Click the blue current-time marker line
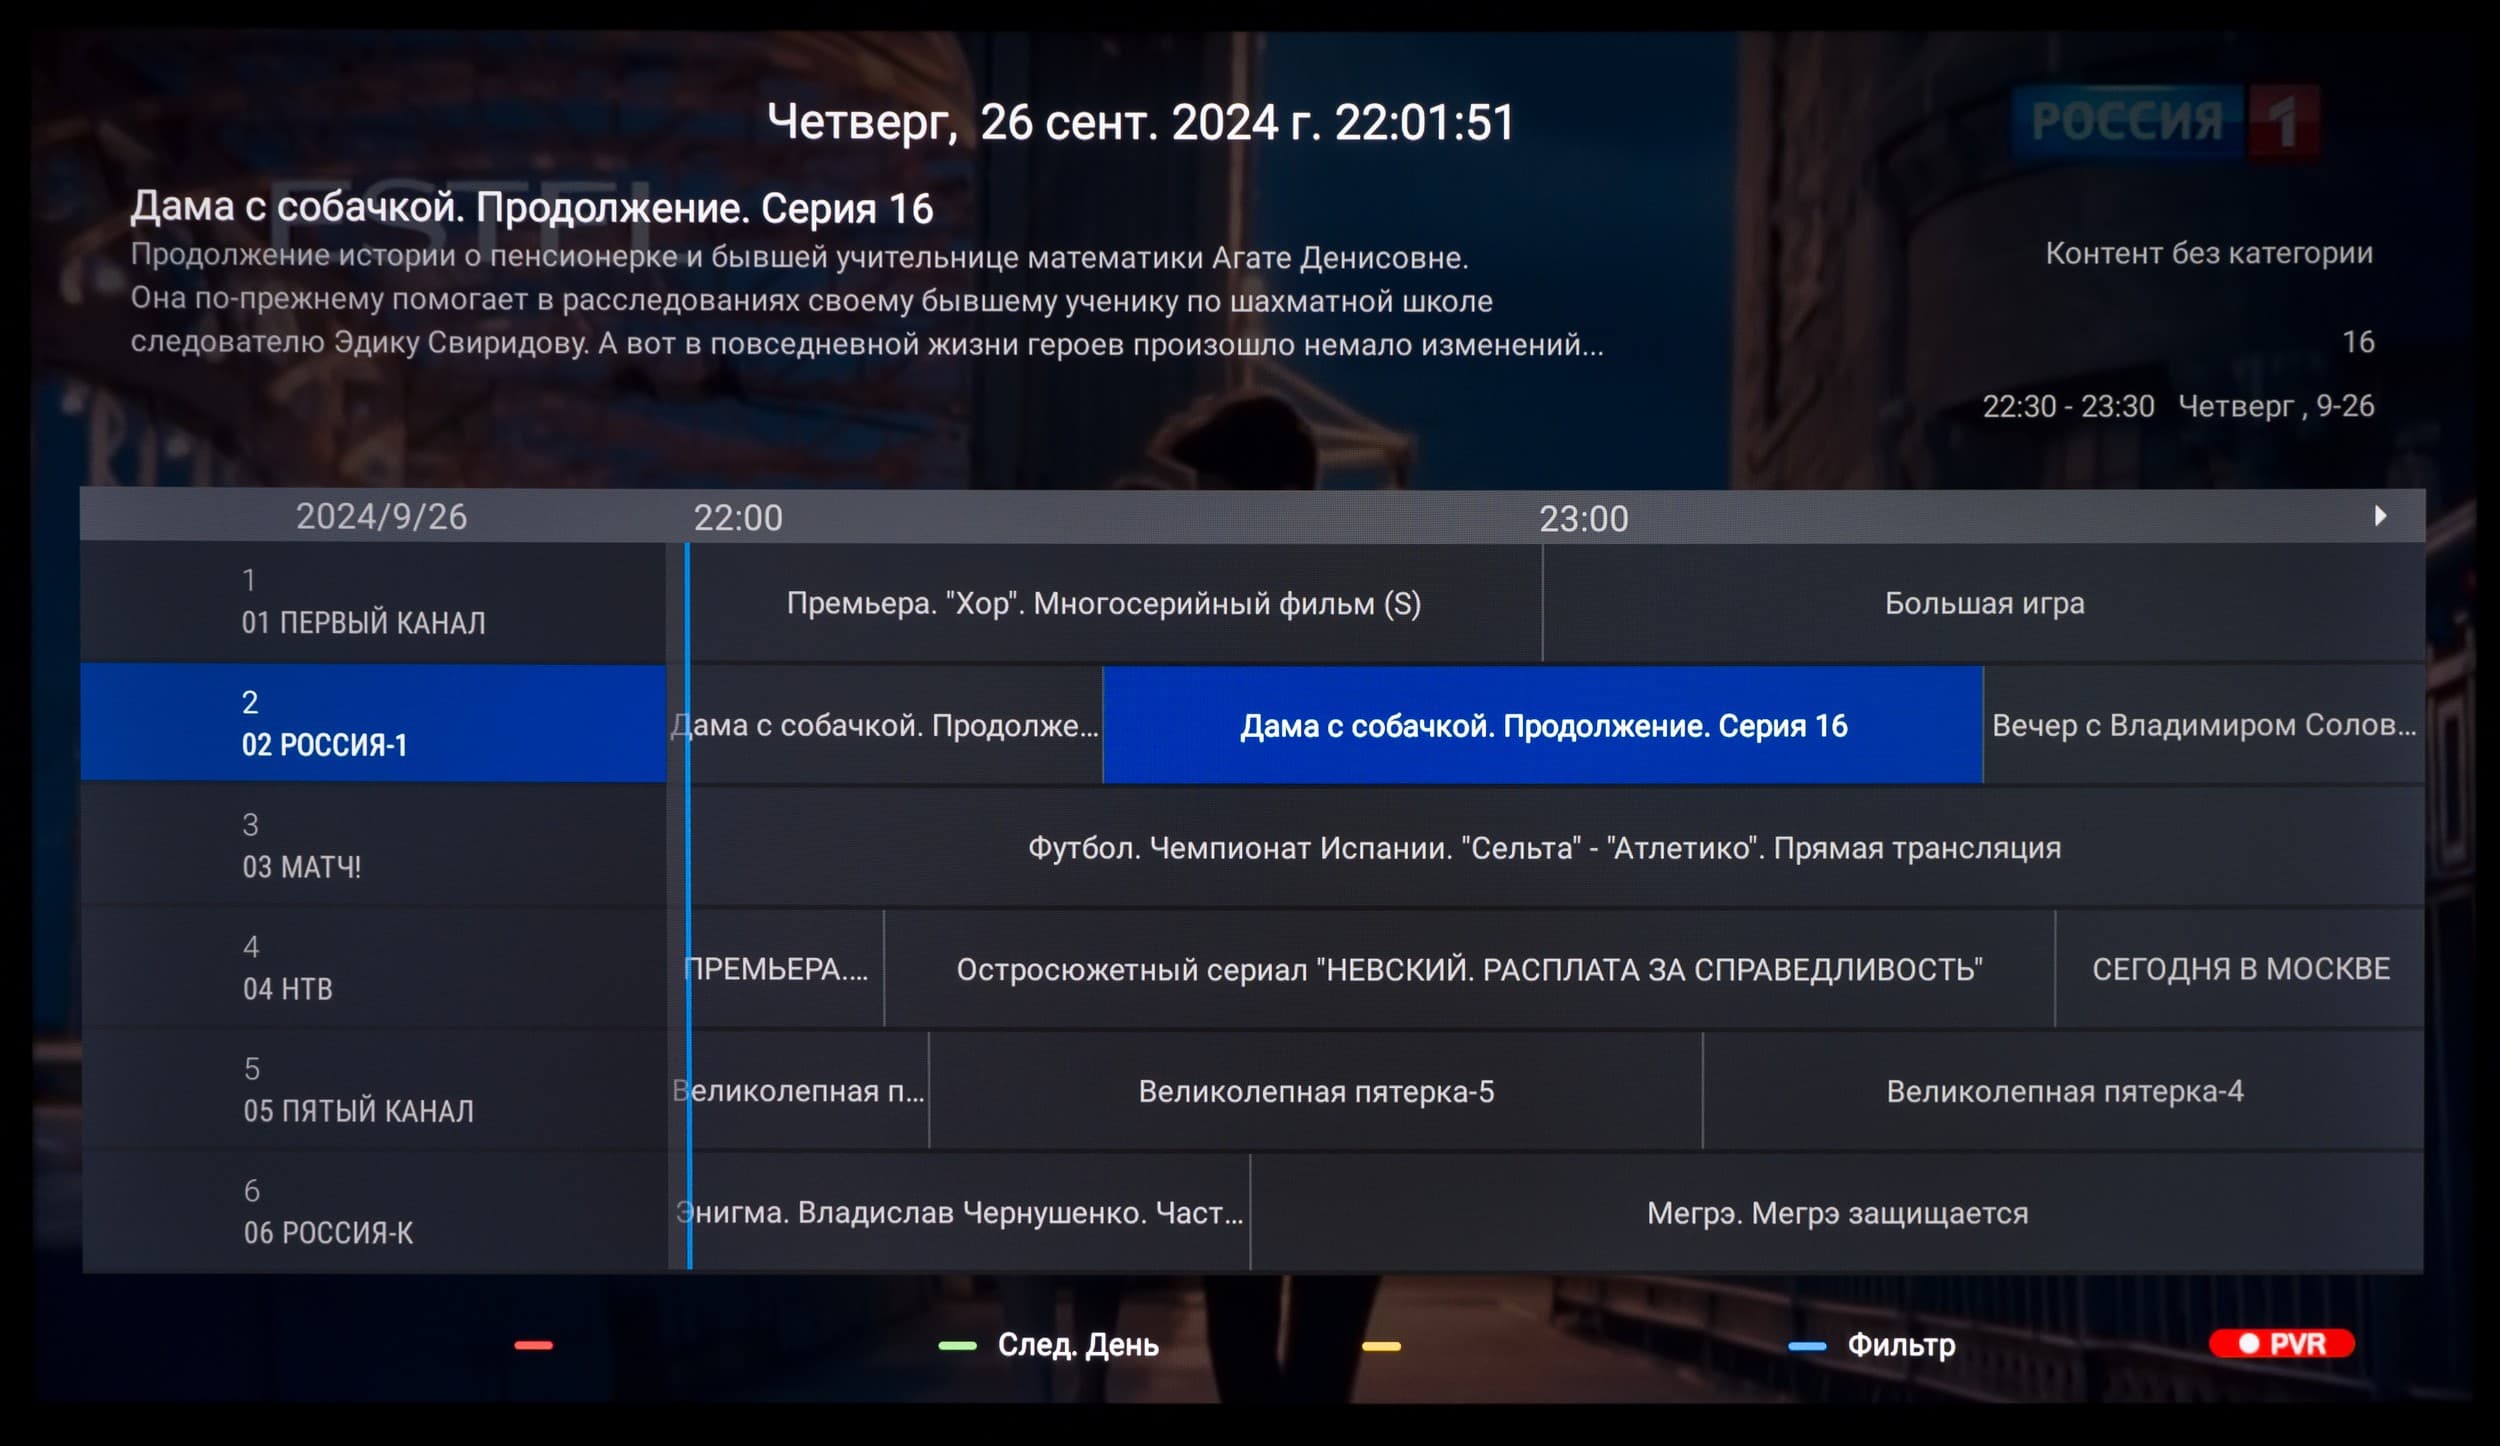 (688, 906)
